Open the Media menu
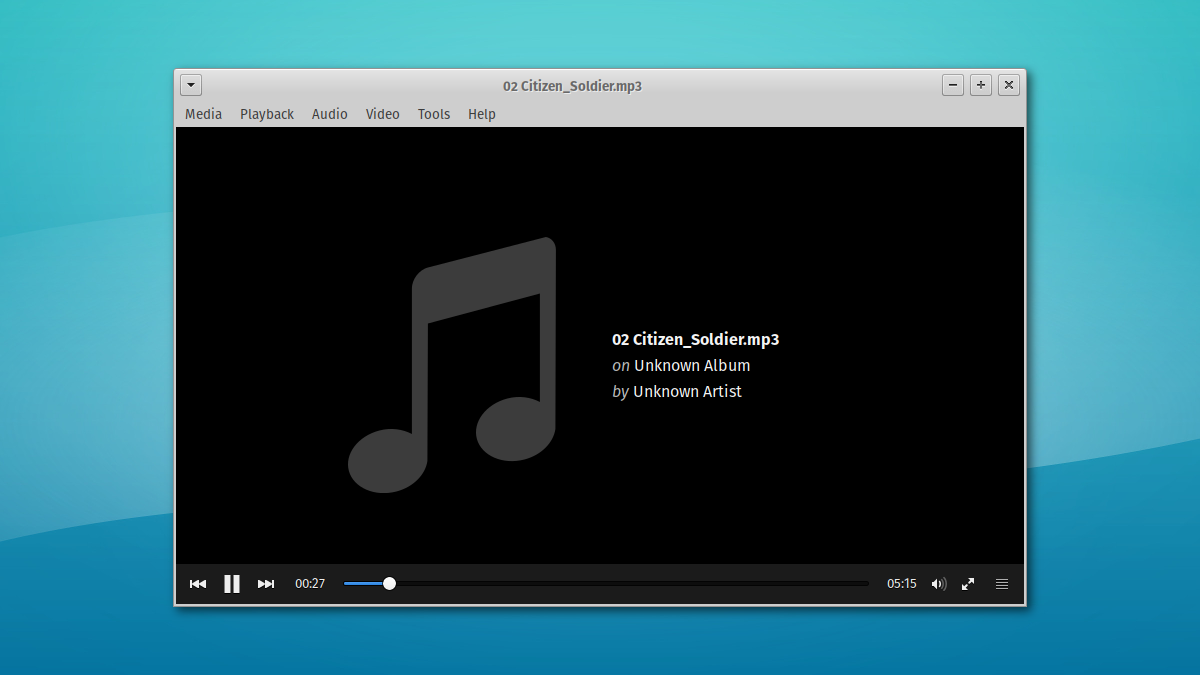 (203, 114)
